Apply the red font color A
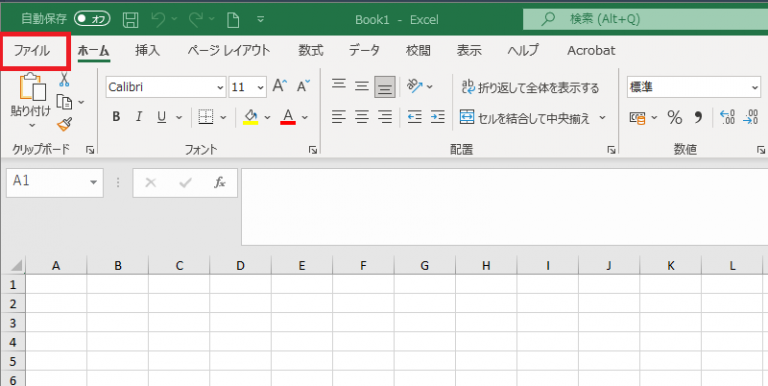 [288, 117]
